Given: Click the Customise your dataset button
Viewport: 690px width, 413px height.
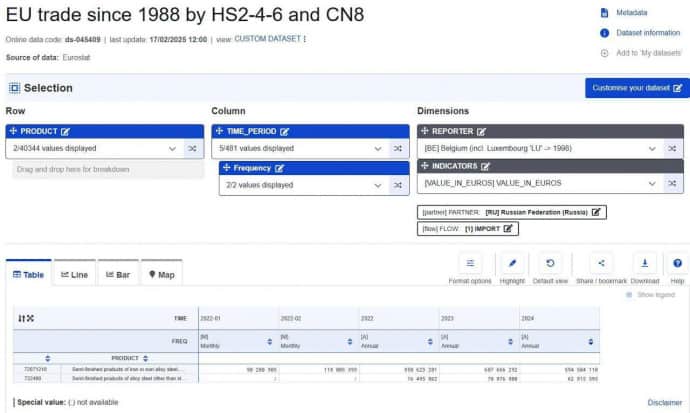Looking at the screenshot, I should pos(636,88).
